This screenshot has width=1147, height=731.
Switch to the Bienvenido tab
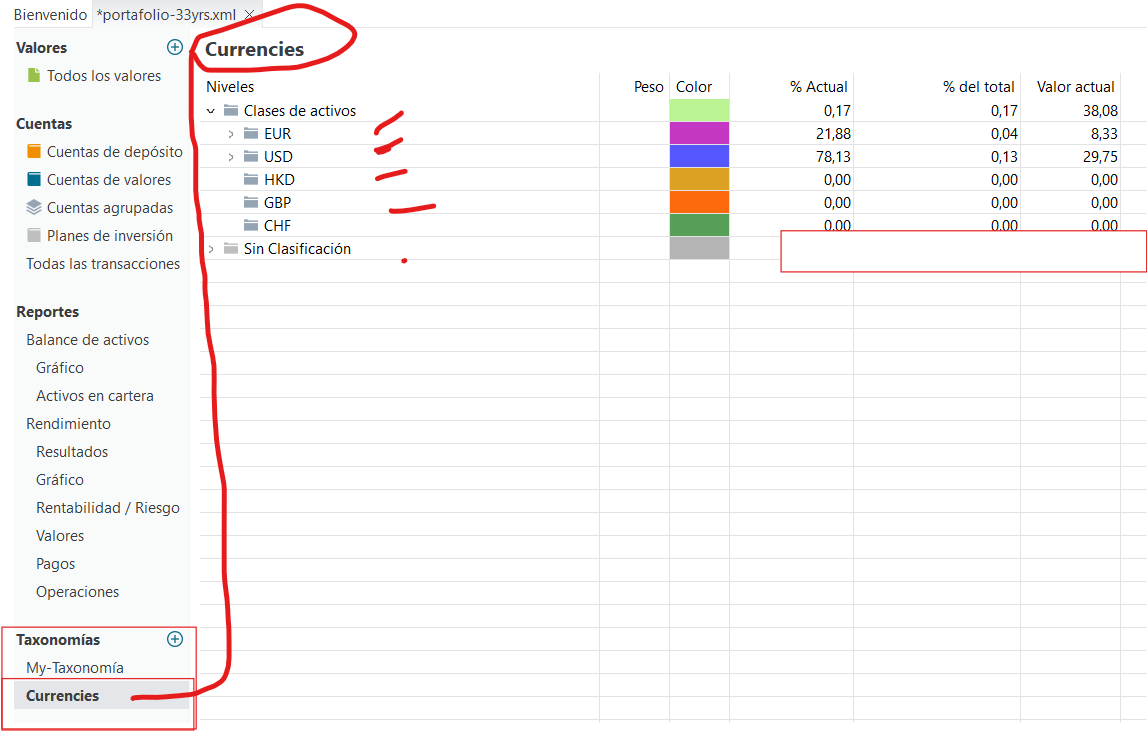click(50, 15)
